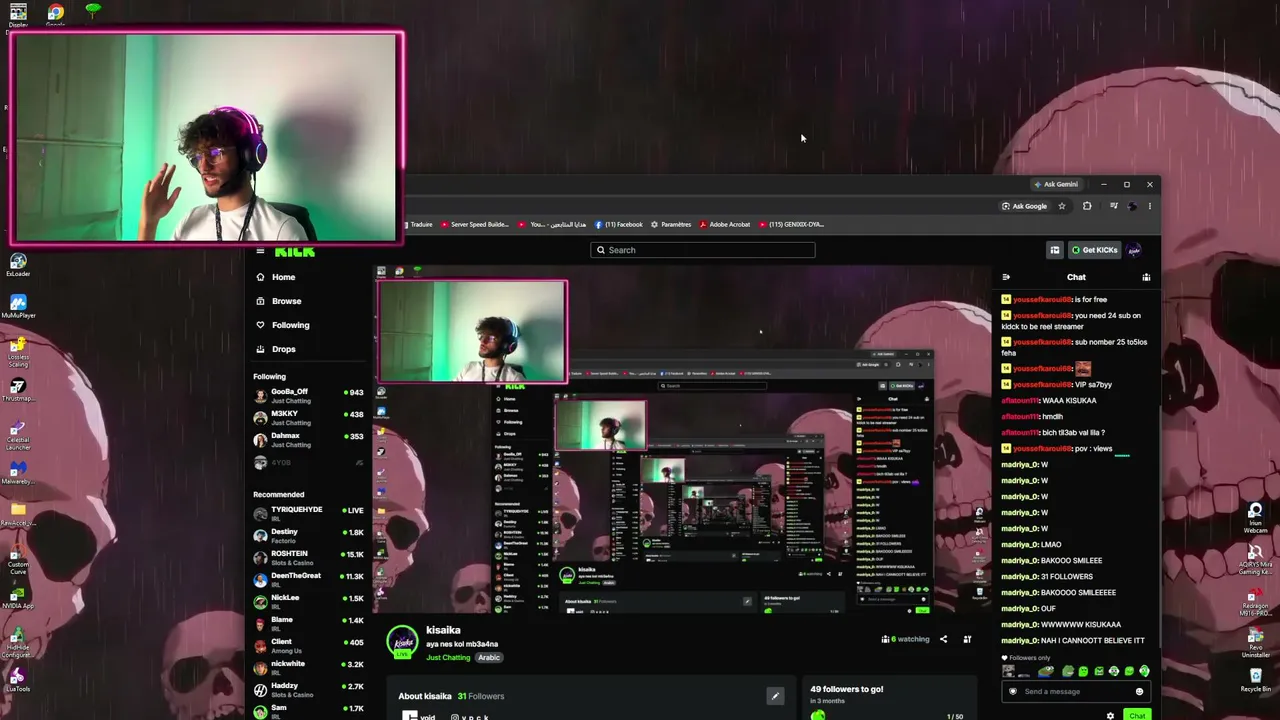Open GooBa_Off channel in Following list

[x=308, y=396]
